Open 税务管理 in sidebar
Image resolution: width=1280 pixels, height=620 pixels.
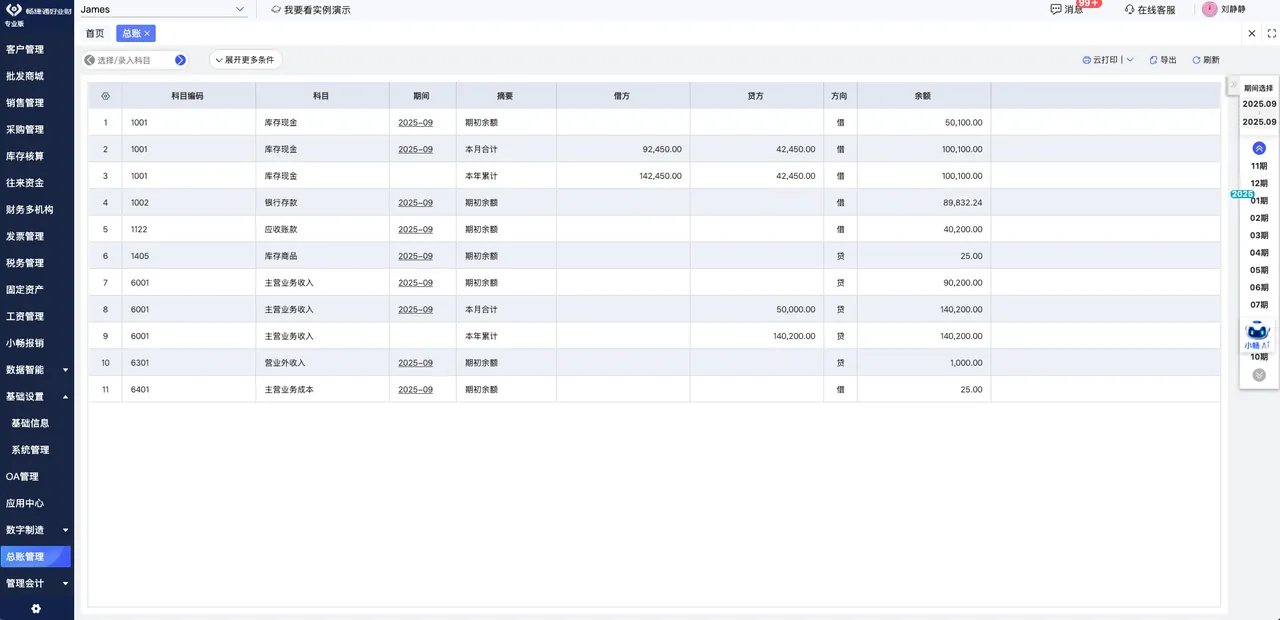pos(25,263)
